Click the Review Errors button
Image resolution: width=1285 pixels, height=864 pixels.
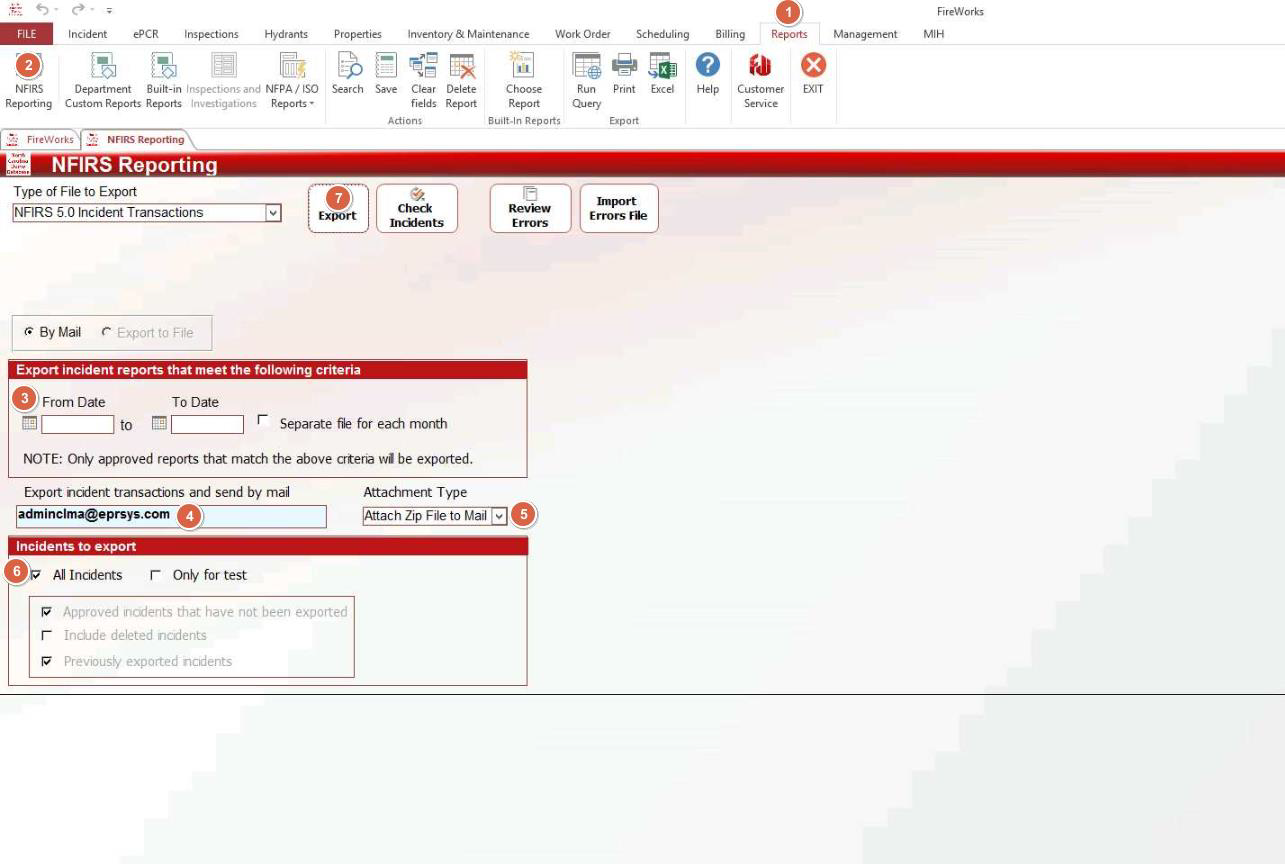tap(530, 208)
